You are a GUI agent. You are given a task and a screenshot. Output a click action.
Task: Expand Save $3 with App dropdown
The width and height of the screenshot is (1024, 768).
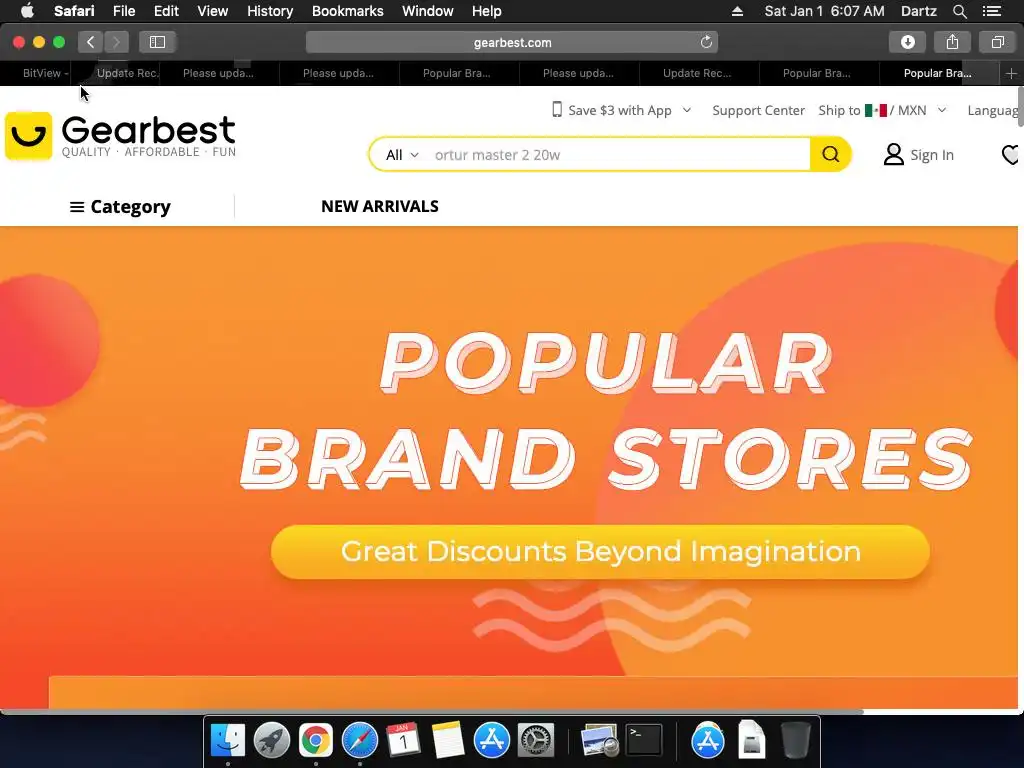686,110
